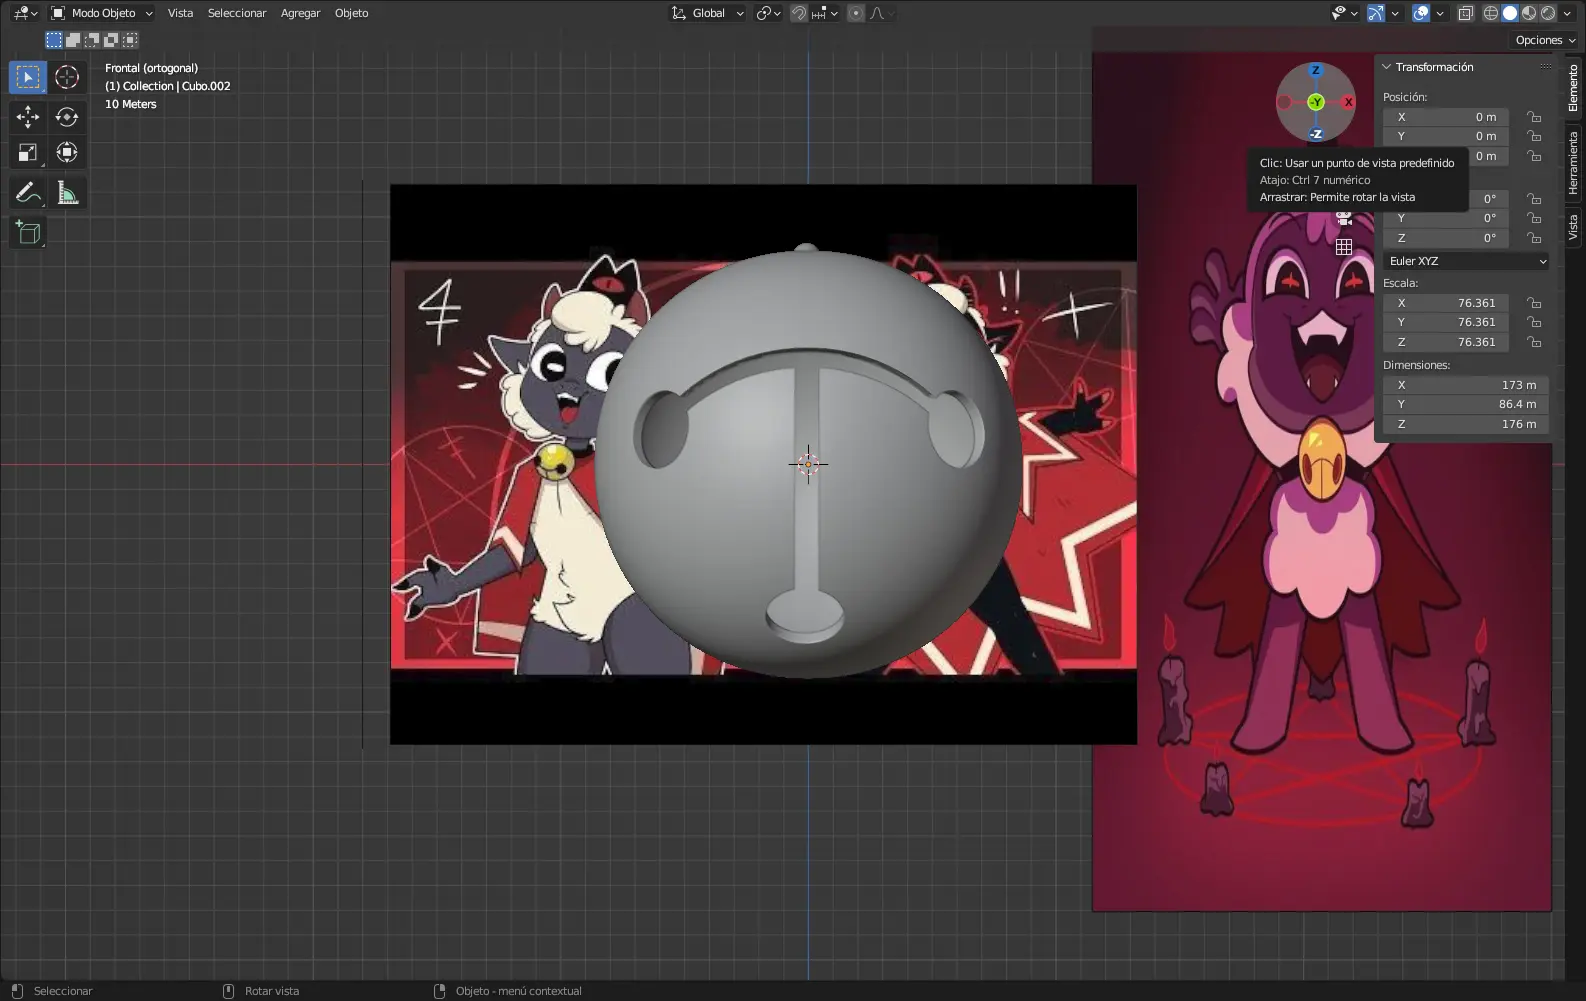Choose the Annotate pencil tool
Viewport: 1586px width, 1001px height.
click(x=28, y=193)
